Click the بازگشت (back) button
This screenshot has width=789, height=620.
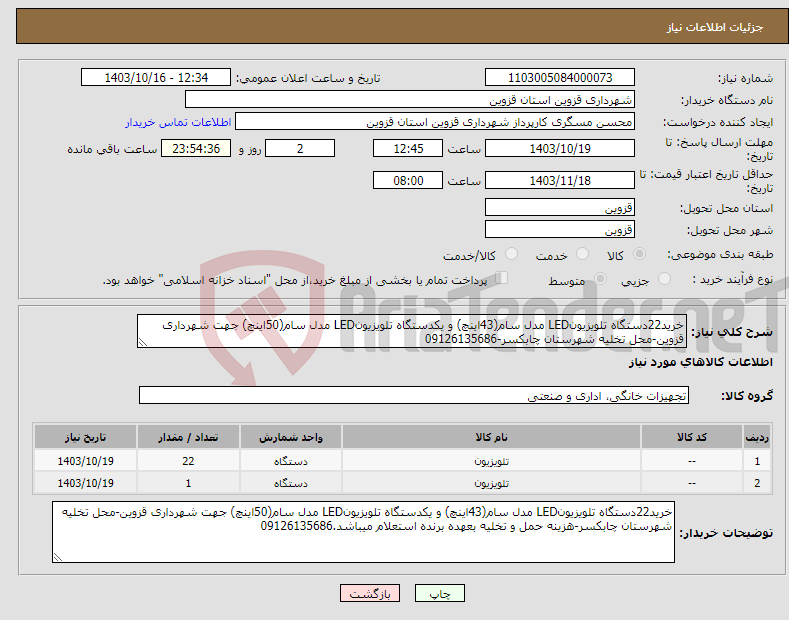click(370, 593)
